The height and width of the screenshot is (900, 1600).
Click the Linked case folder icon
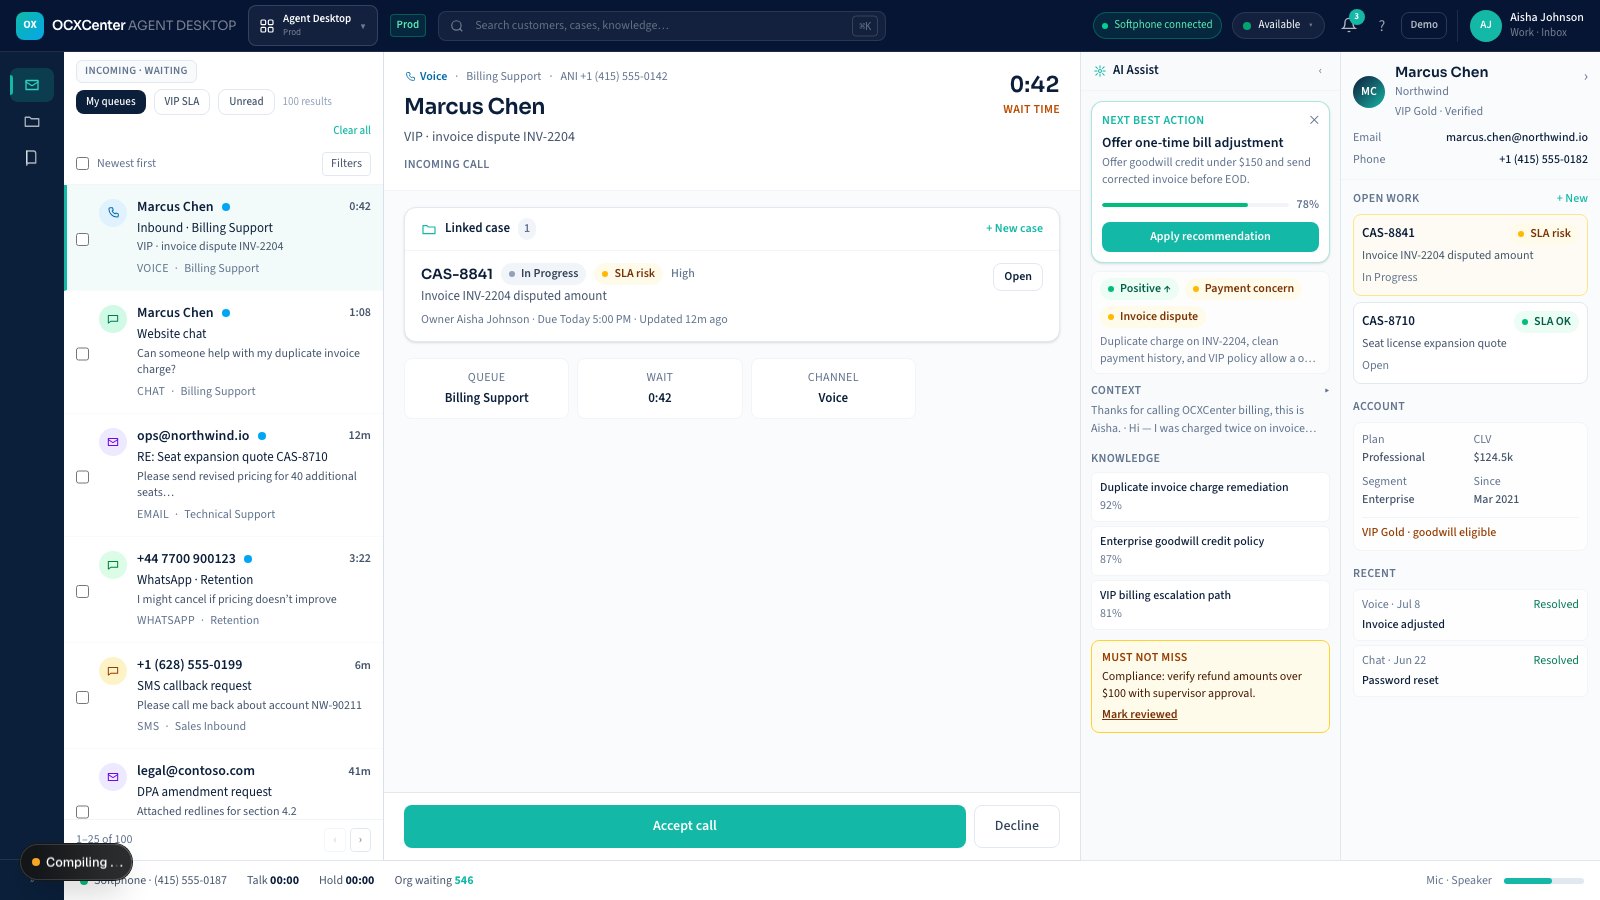(429, 229)
